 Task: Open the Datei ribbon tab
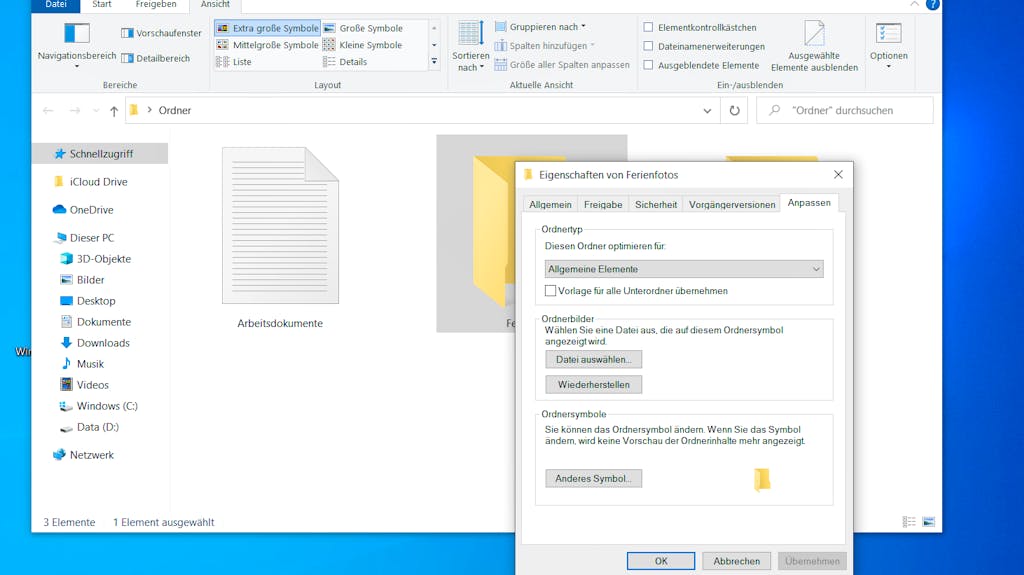56,5
